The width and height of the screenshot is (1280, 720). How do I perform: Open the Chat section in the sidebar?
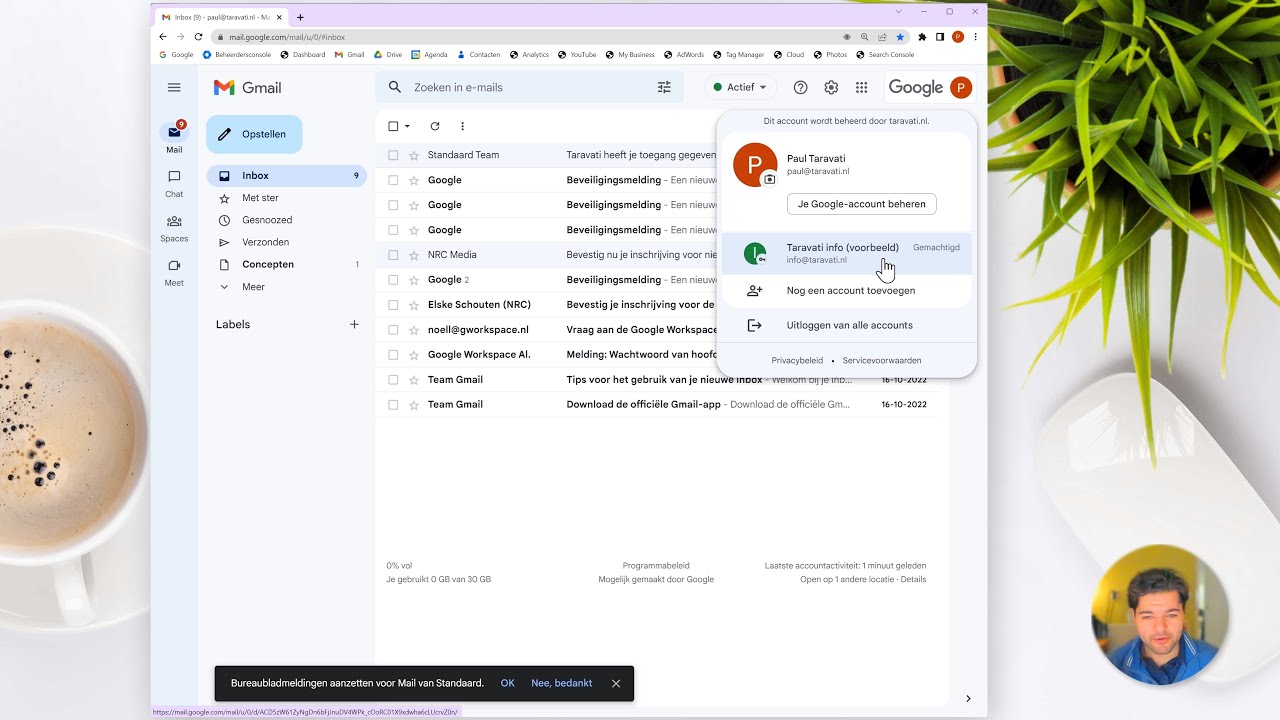tap(174, 183)
